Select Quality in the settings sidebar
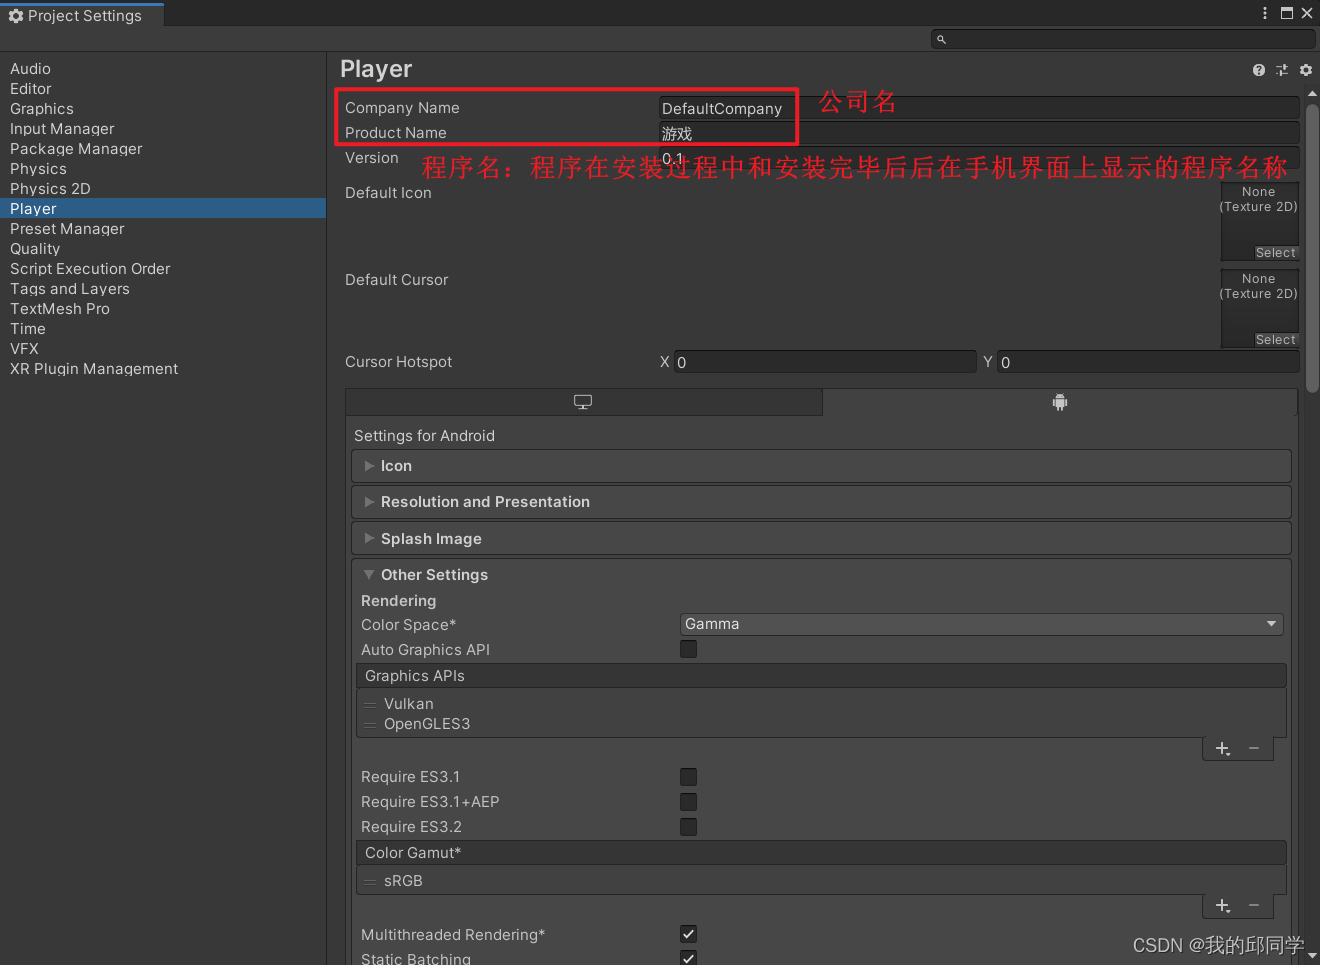Image resolution: width=1320 pixels, height=965 pixels. pos(35,248)
